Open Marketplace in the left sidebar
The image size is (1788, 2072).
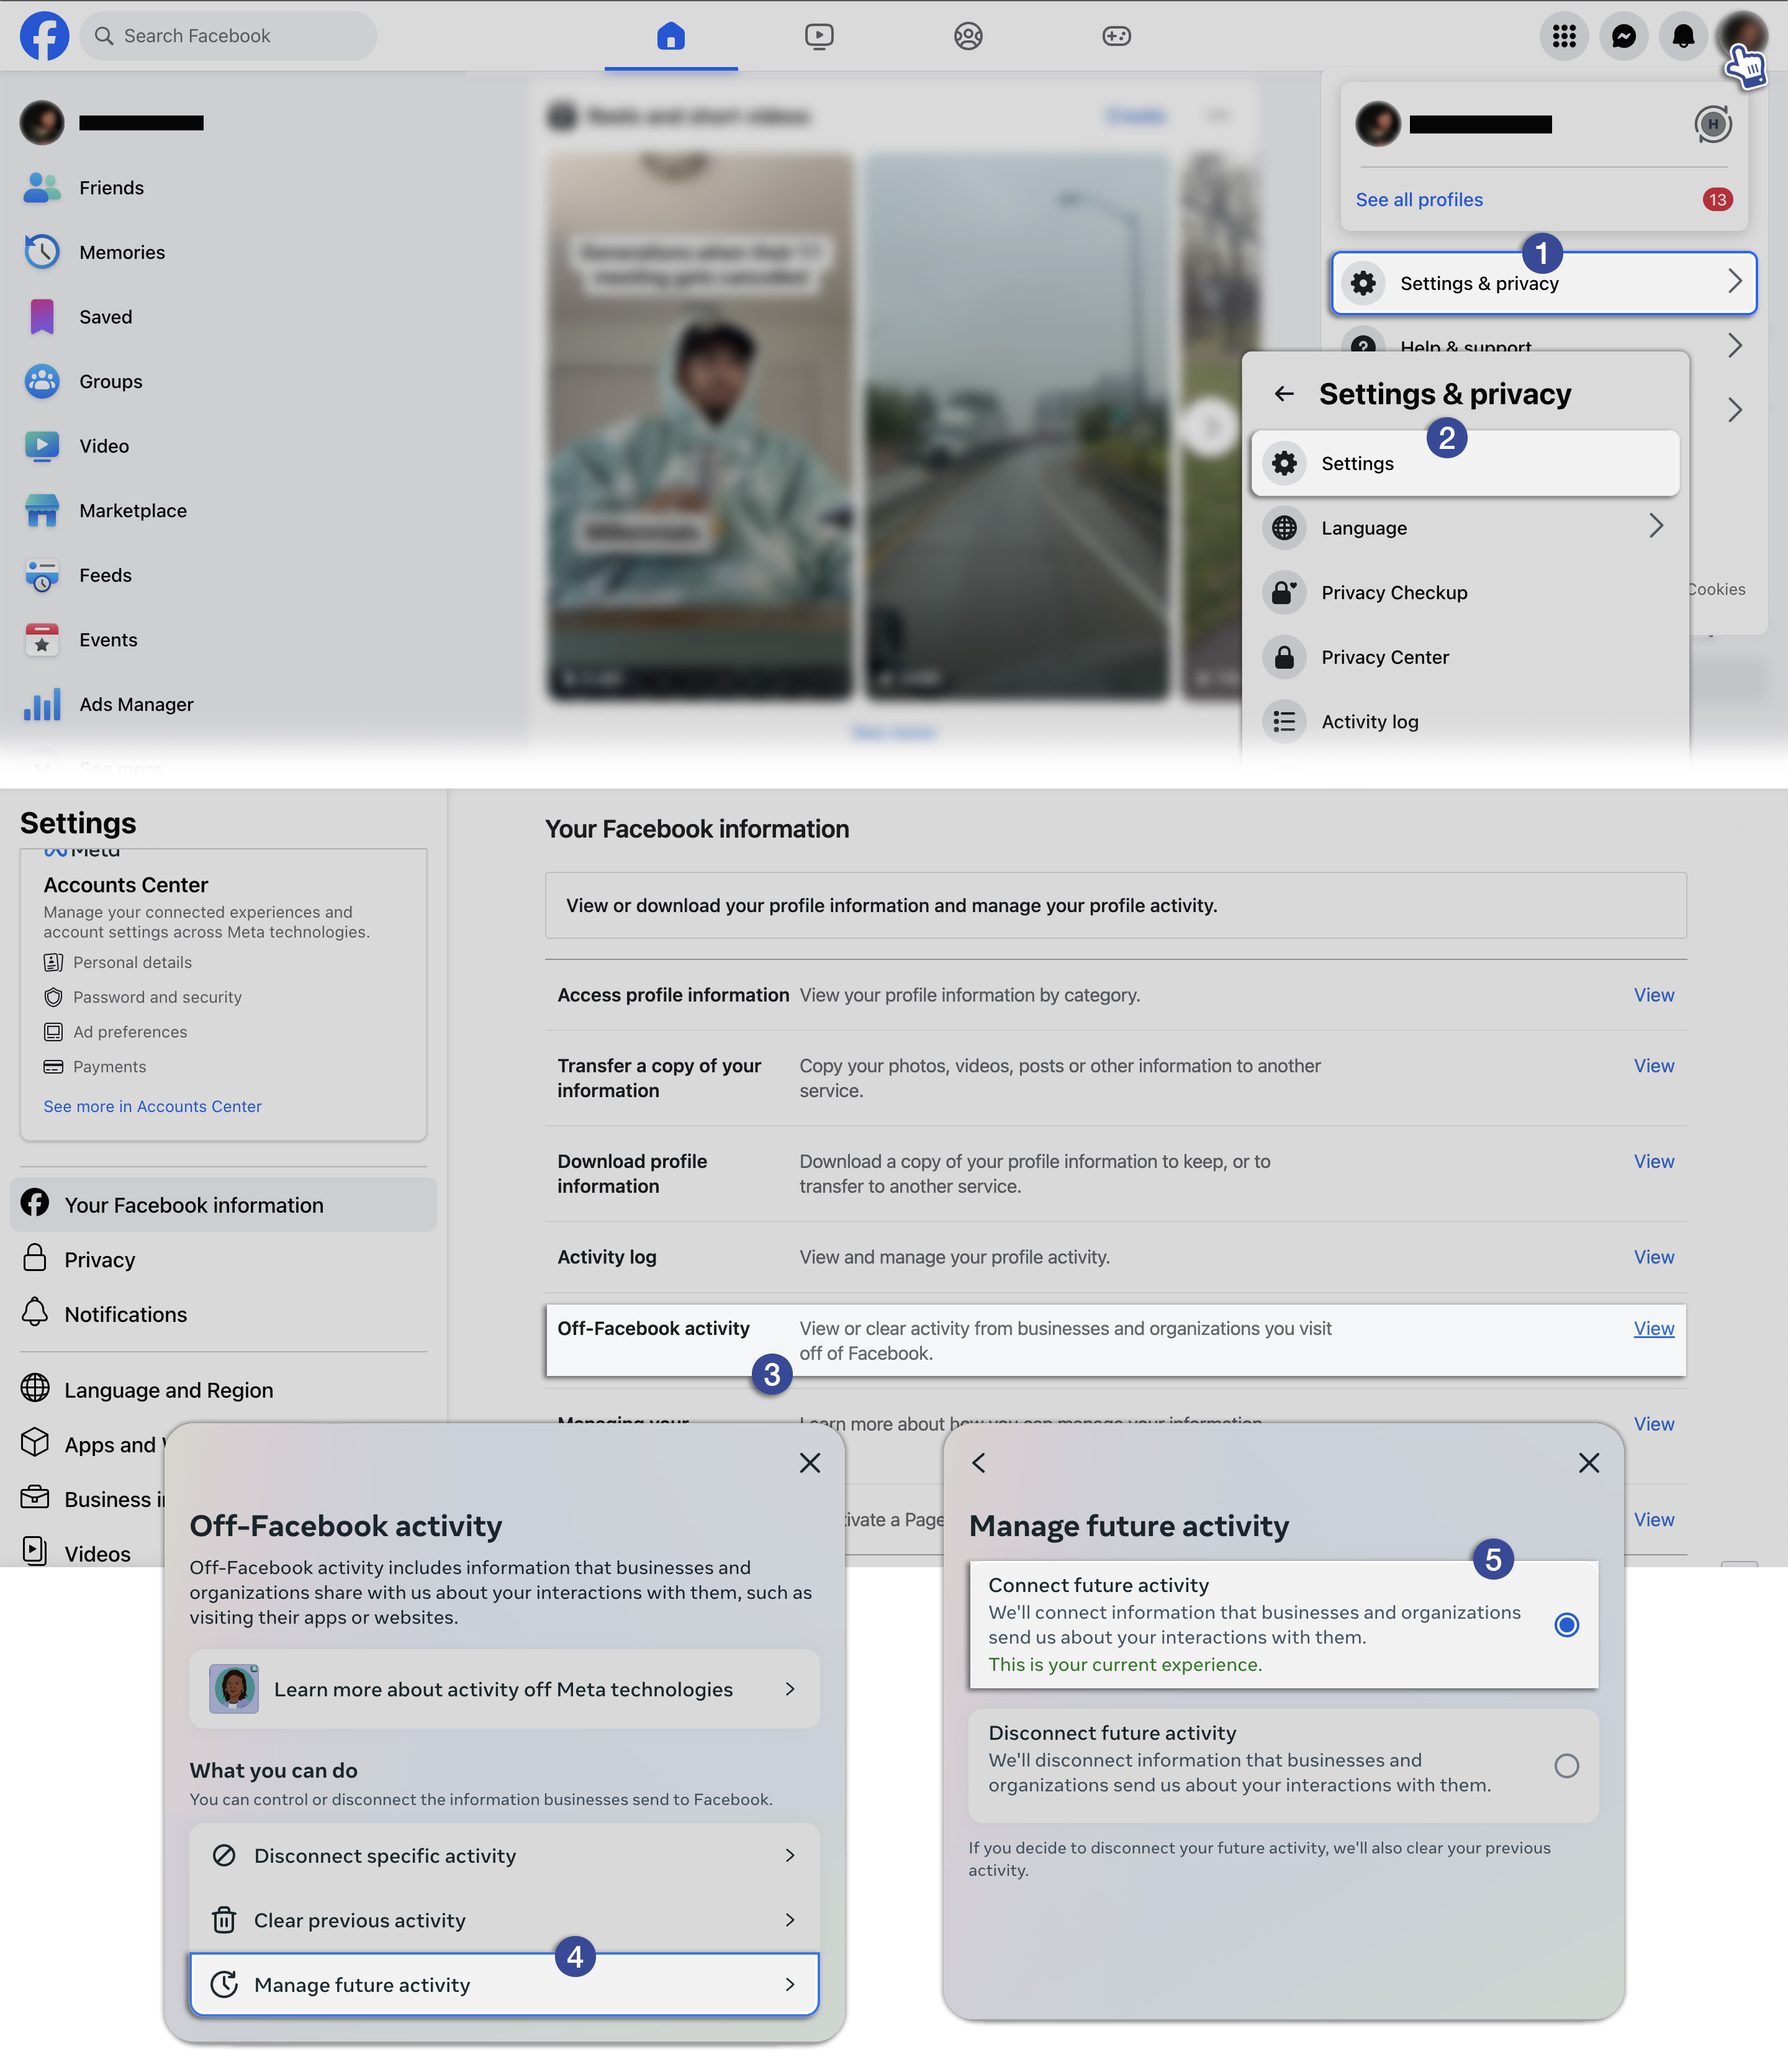pyautogui.click(x=133, y=511)
